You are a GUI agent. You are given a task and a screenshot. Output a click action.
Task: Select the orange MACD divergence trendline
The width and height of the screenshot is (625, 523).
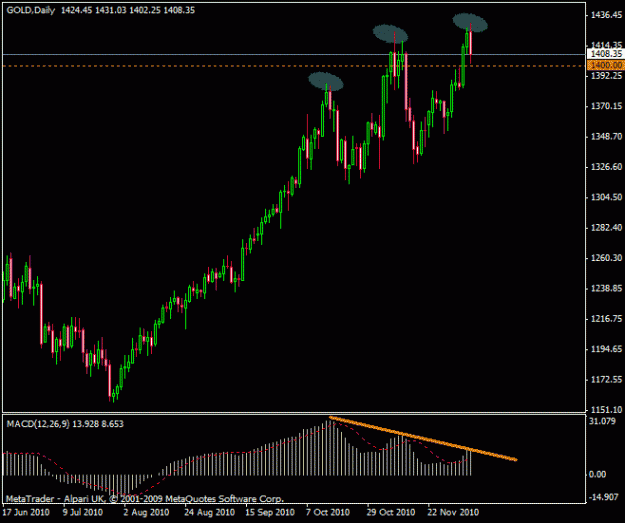click(423, 438)
